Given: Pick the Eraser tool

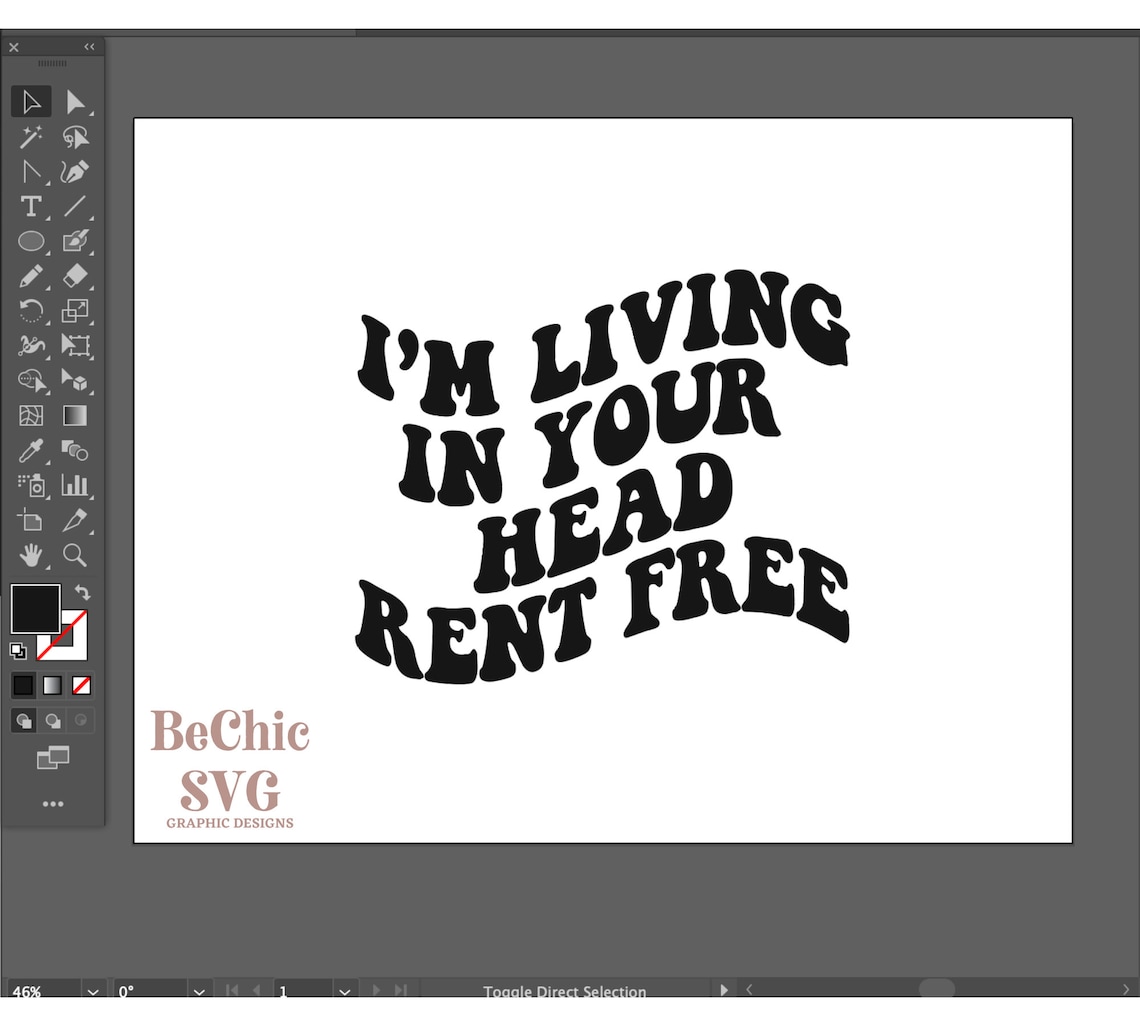Looking at the screenshot, I should click(x=75, y=276).
